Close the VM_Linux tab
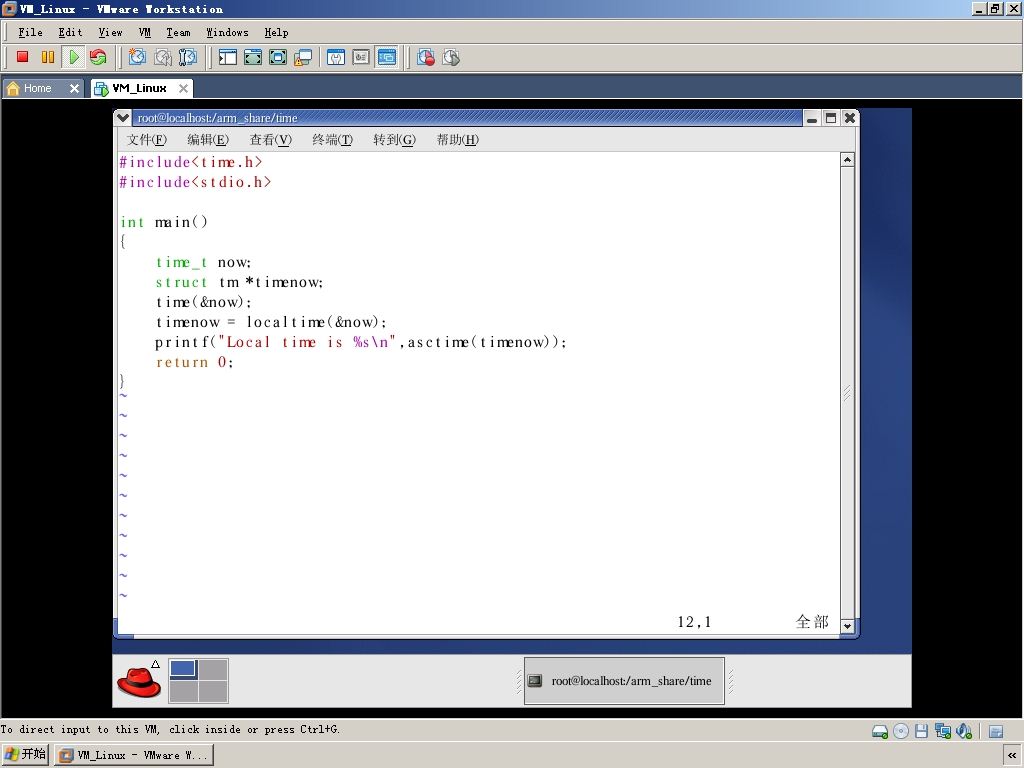This screenshot has height=768, width=1024. [184, 88]
